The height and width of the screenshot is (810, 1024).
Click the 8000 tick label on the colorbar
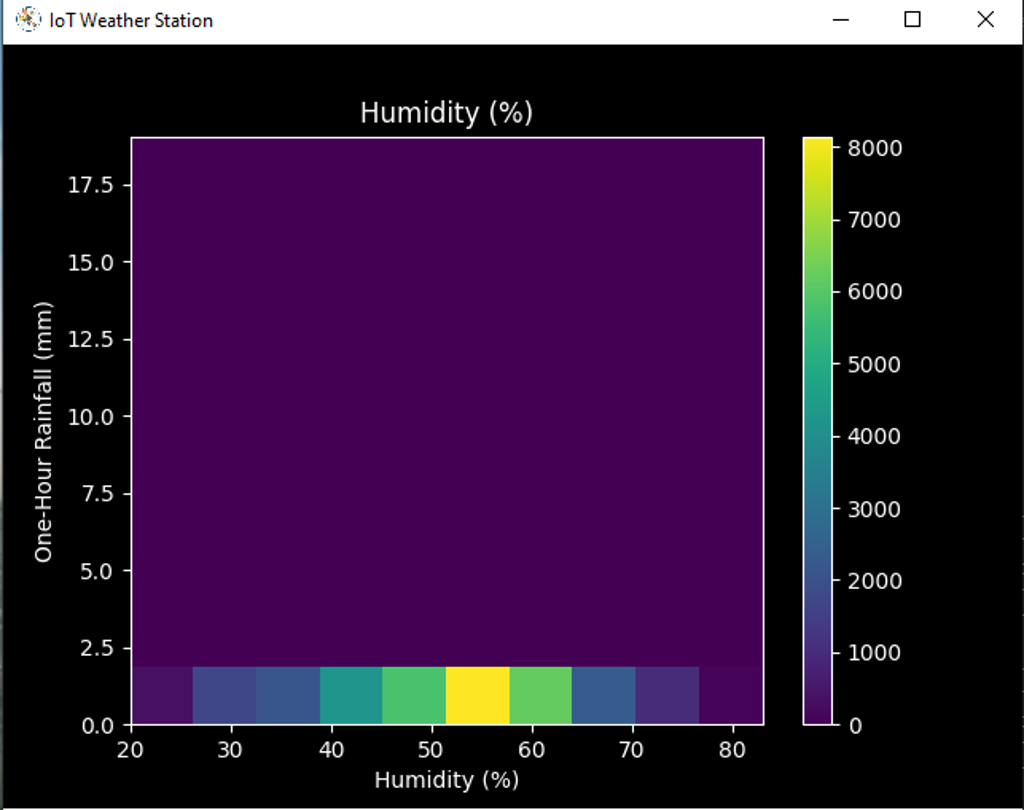click(x=875, y=148)
